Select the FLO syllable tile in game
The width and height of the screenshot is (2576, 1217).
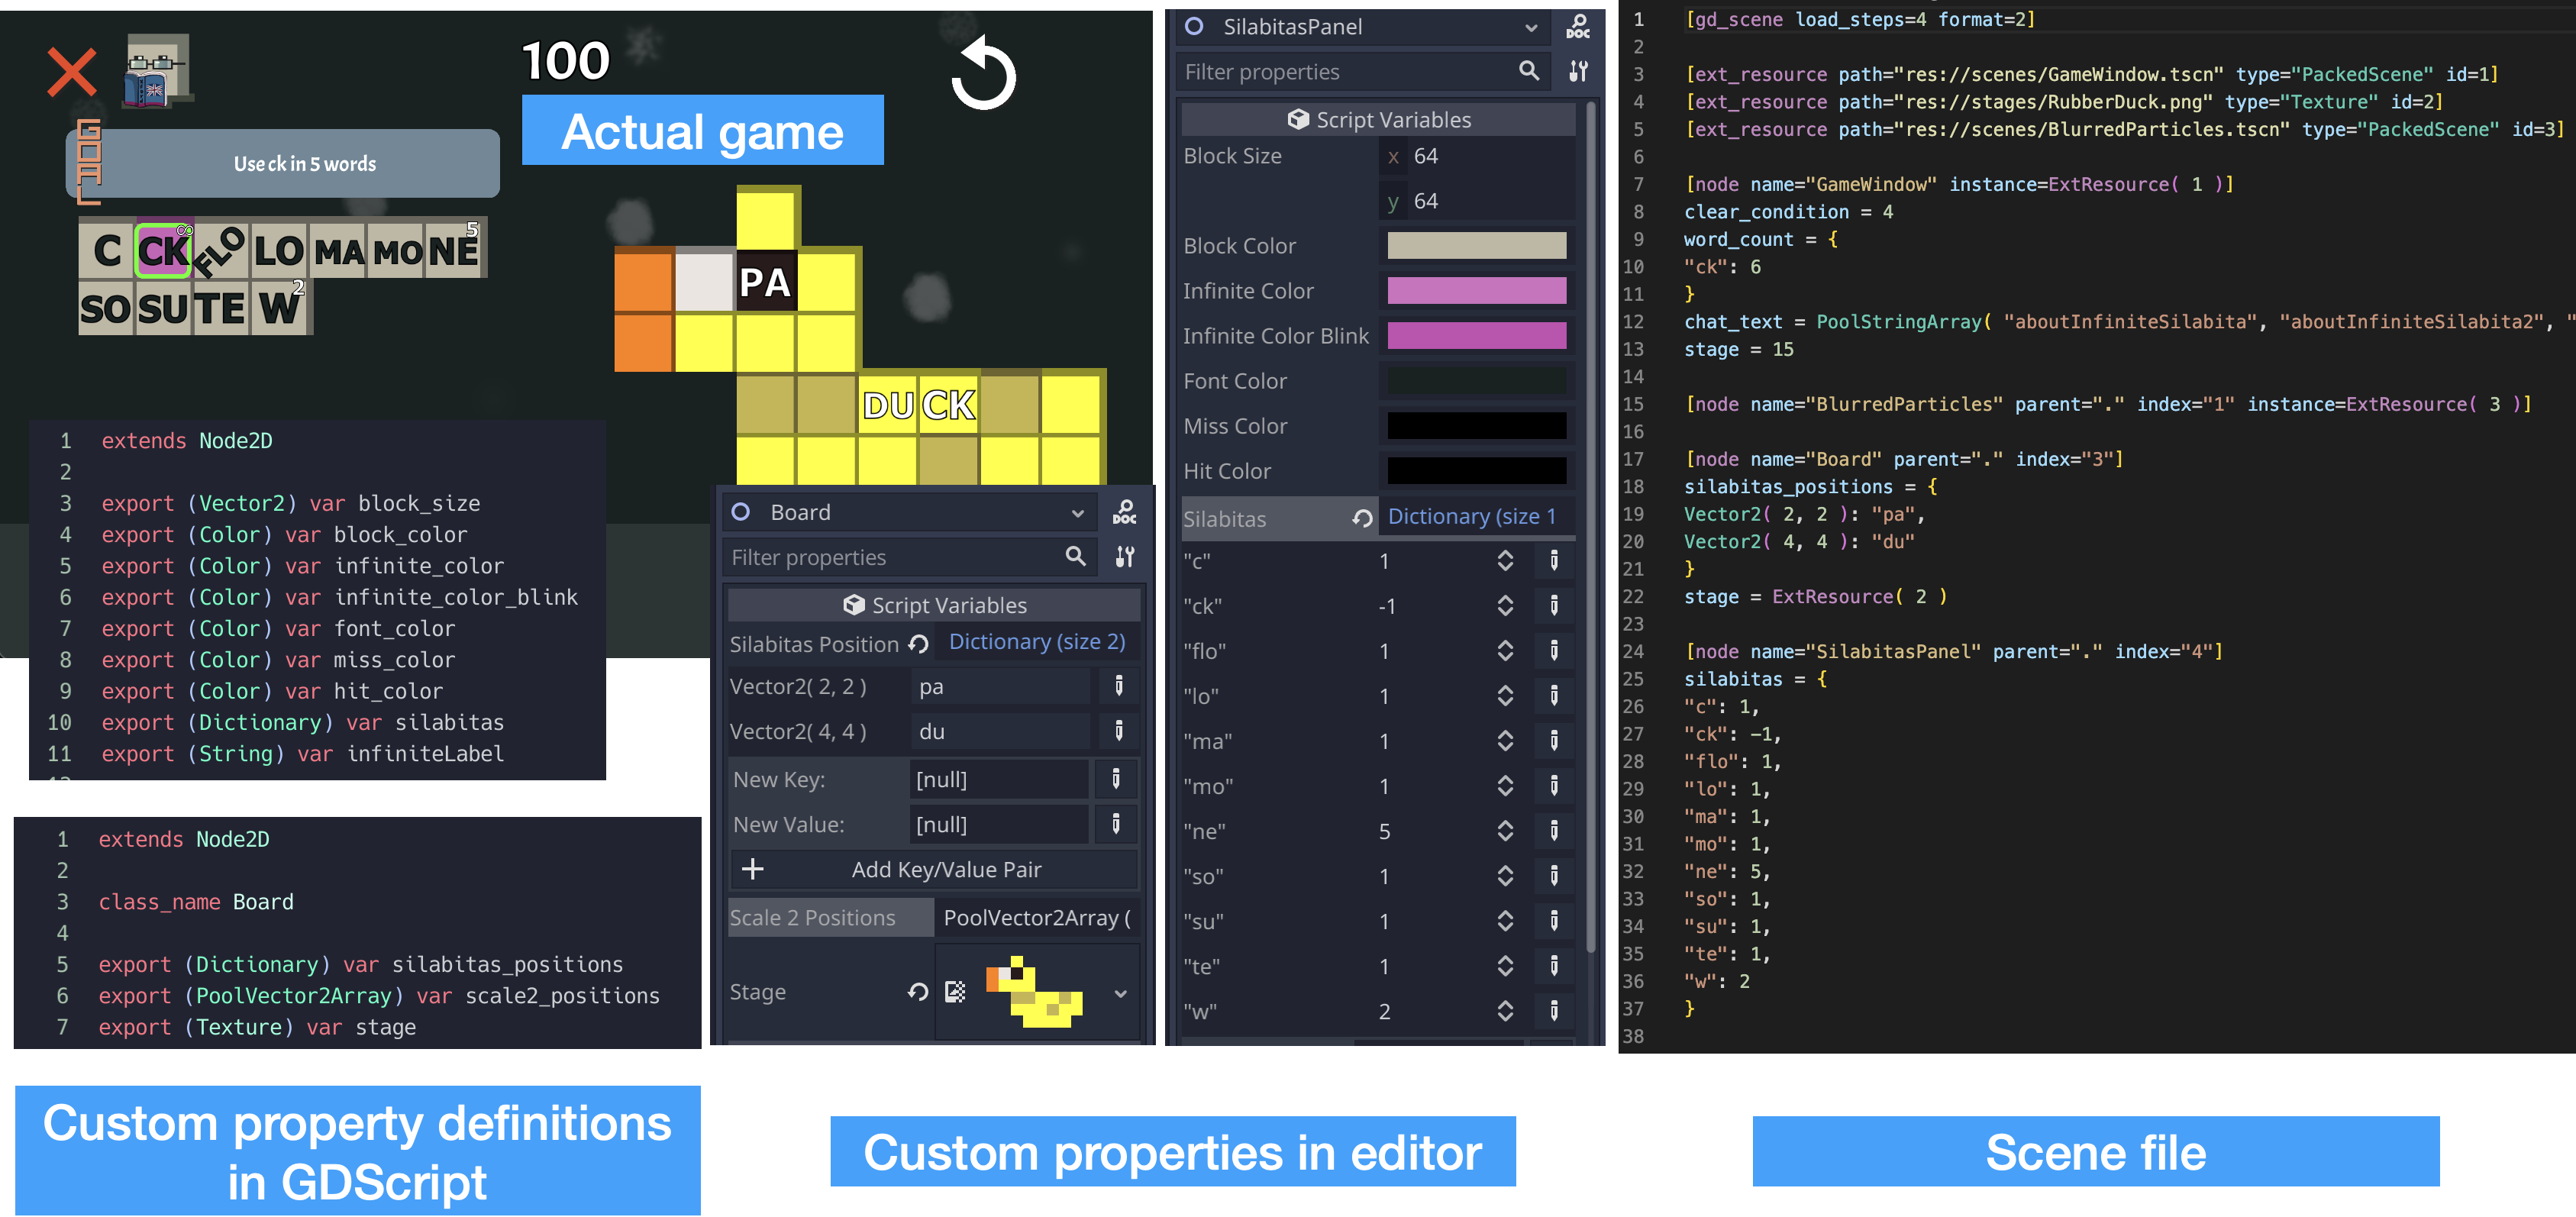pos(219,250)
